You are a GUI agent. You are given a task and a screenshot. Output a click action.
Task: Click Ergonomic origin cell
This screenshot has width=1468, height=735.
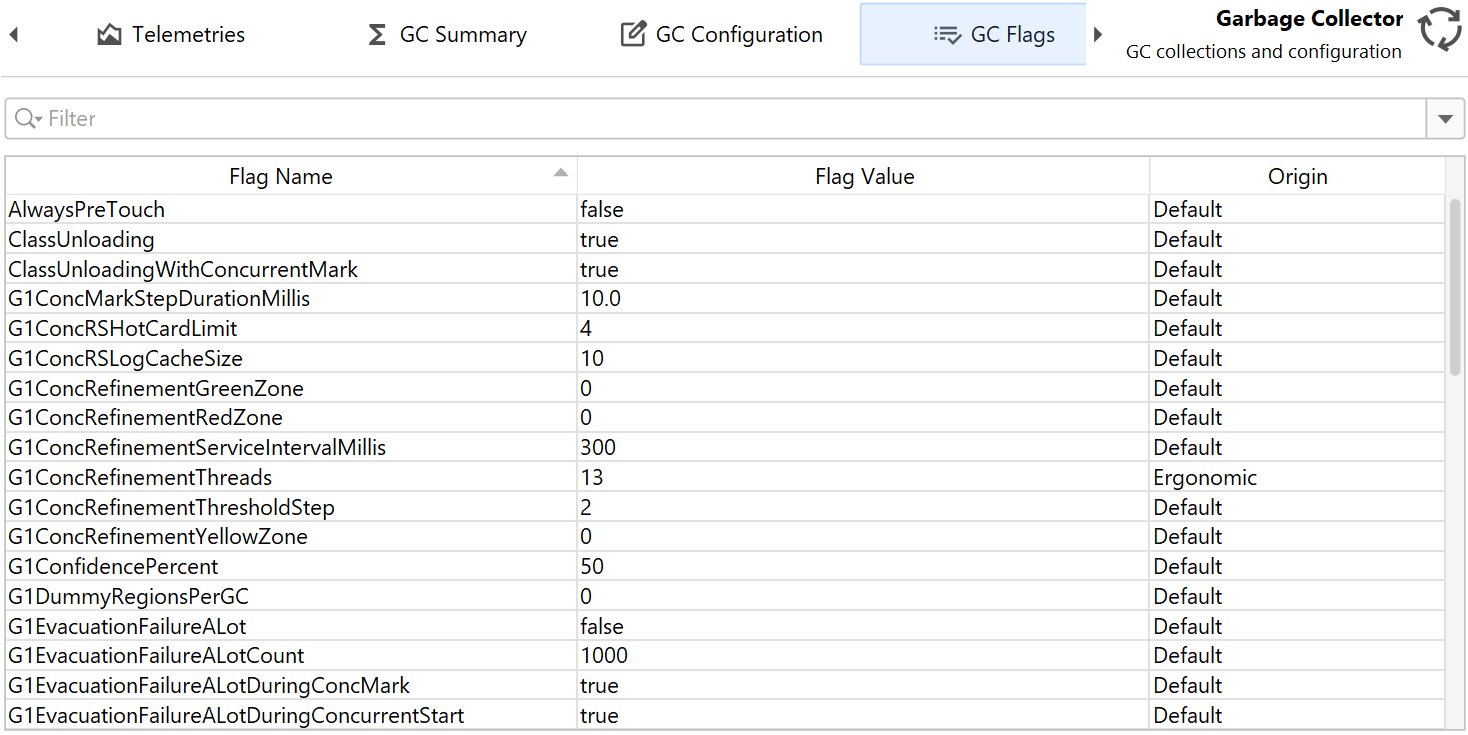pyautogui.click(x=1205, y=478)
